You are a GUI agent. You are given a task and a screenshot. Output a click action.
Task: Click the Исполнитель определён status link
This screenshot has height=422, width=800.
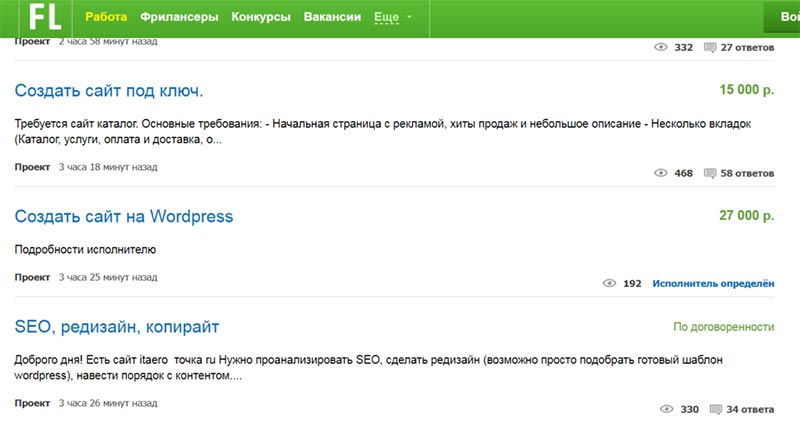click(x=713, y=283)
